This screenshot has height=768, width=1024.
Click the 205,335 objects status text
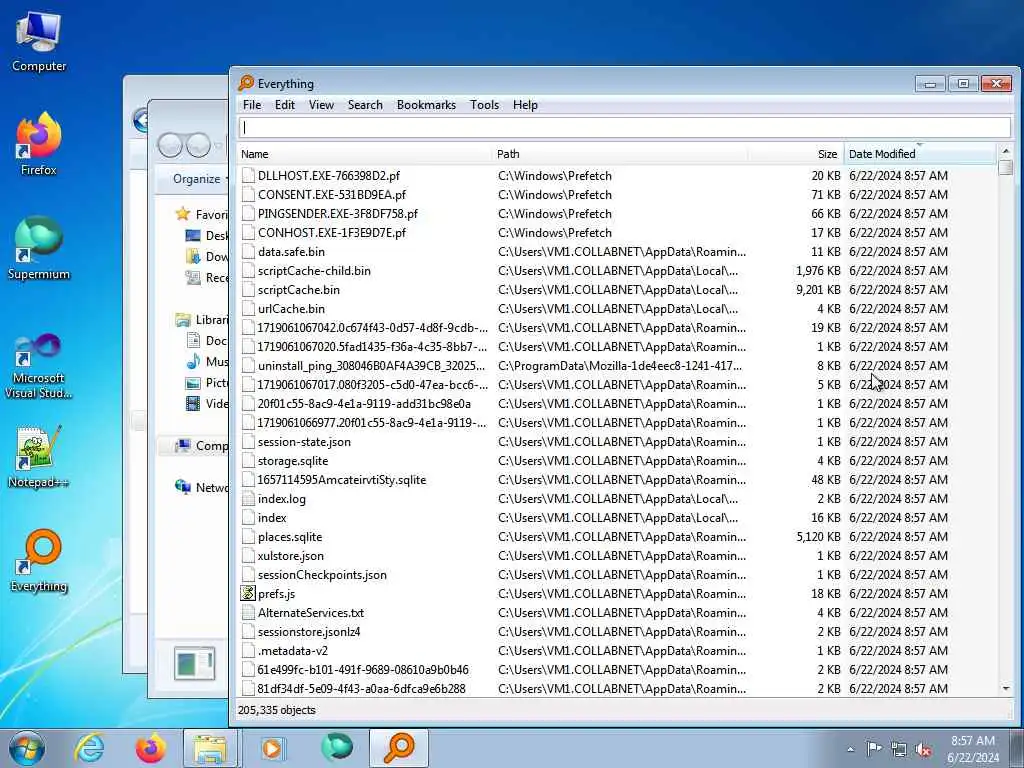(x=277, y=710)
